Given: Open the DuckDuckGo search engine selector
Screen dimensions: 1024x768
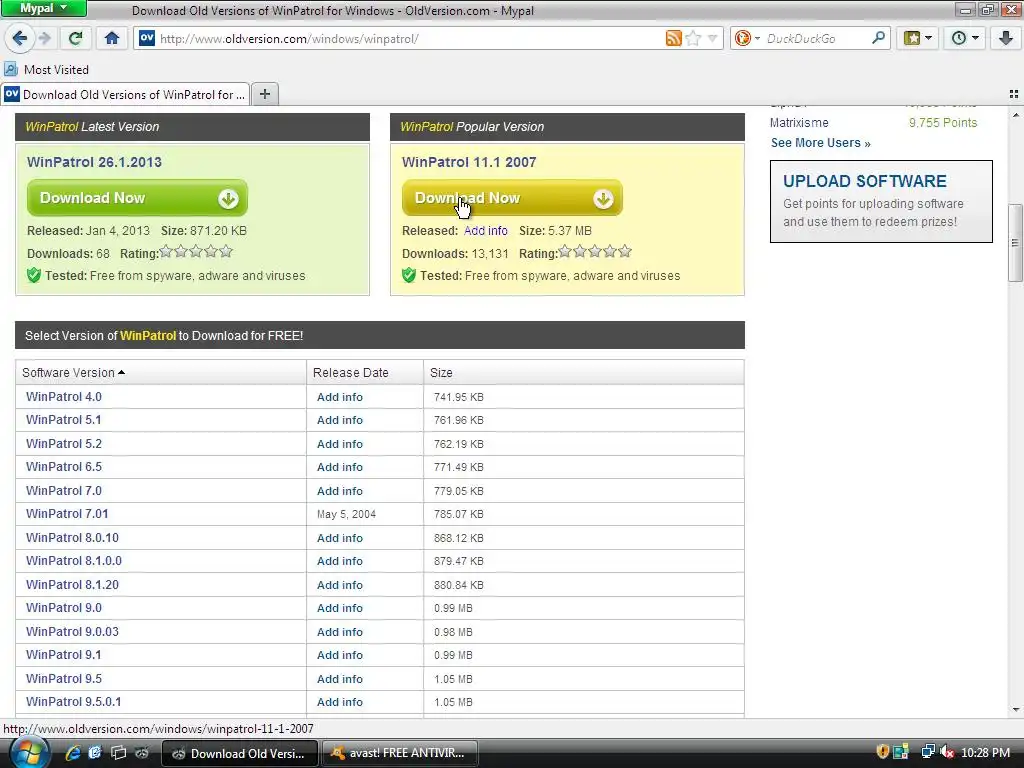Looking at the screenshot, I should coord(746,39).
